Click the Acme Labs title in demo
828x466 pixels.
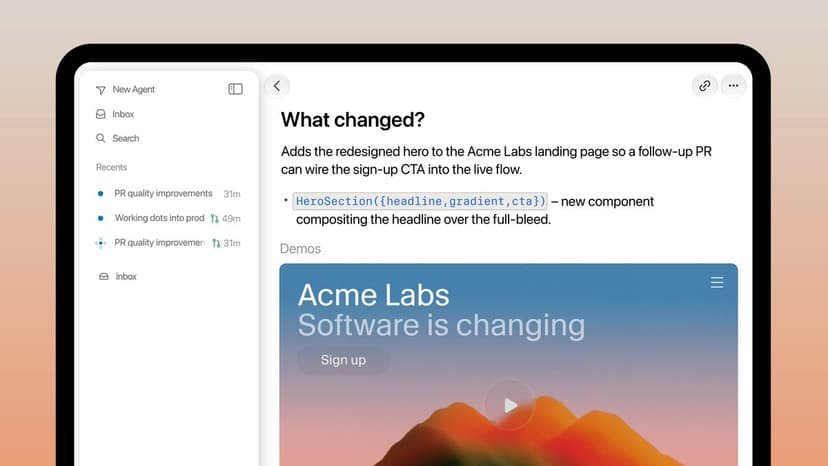(373, 295)
